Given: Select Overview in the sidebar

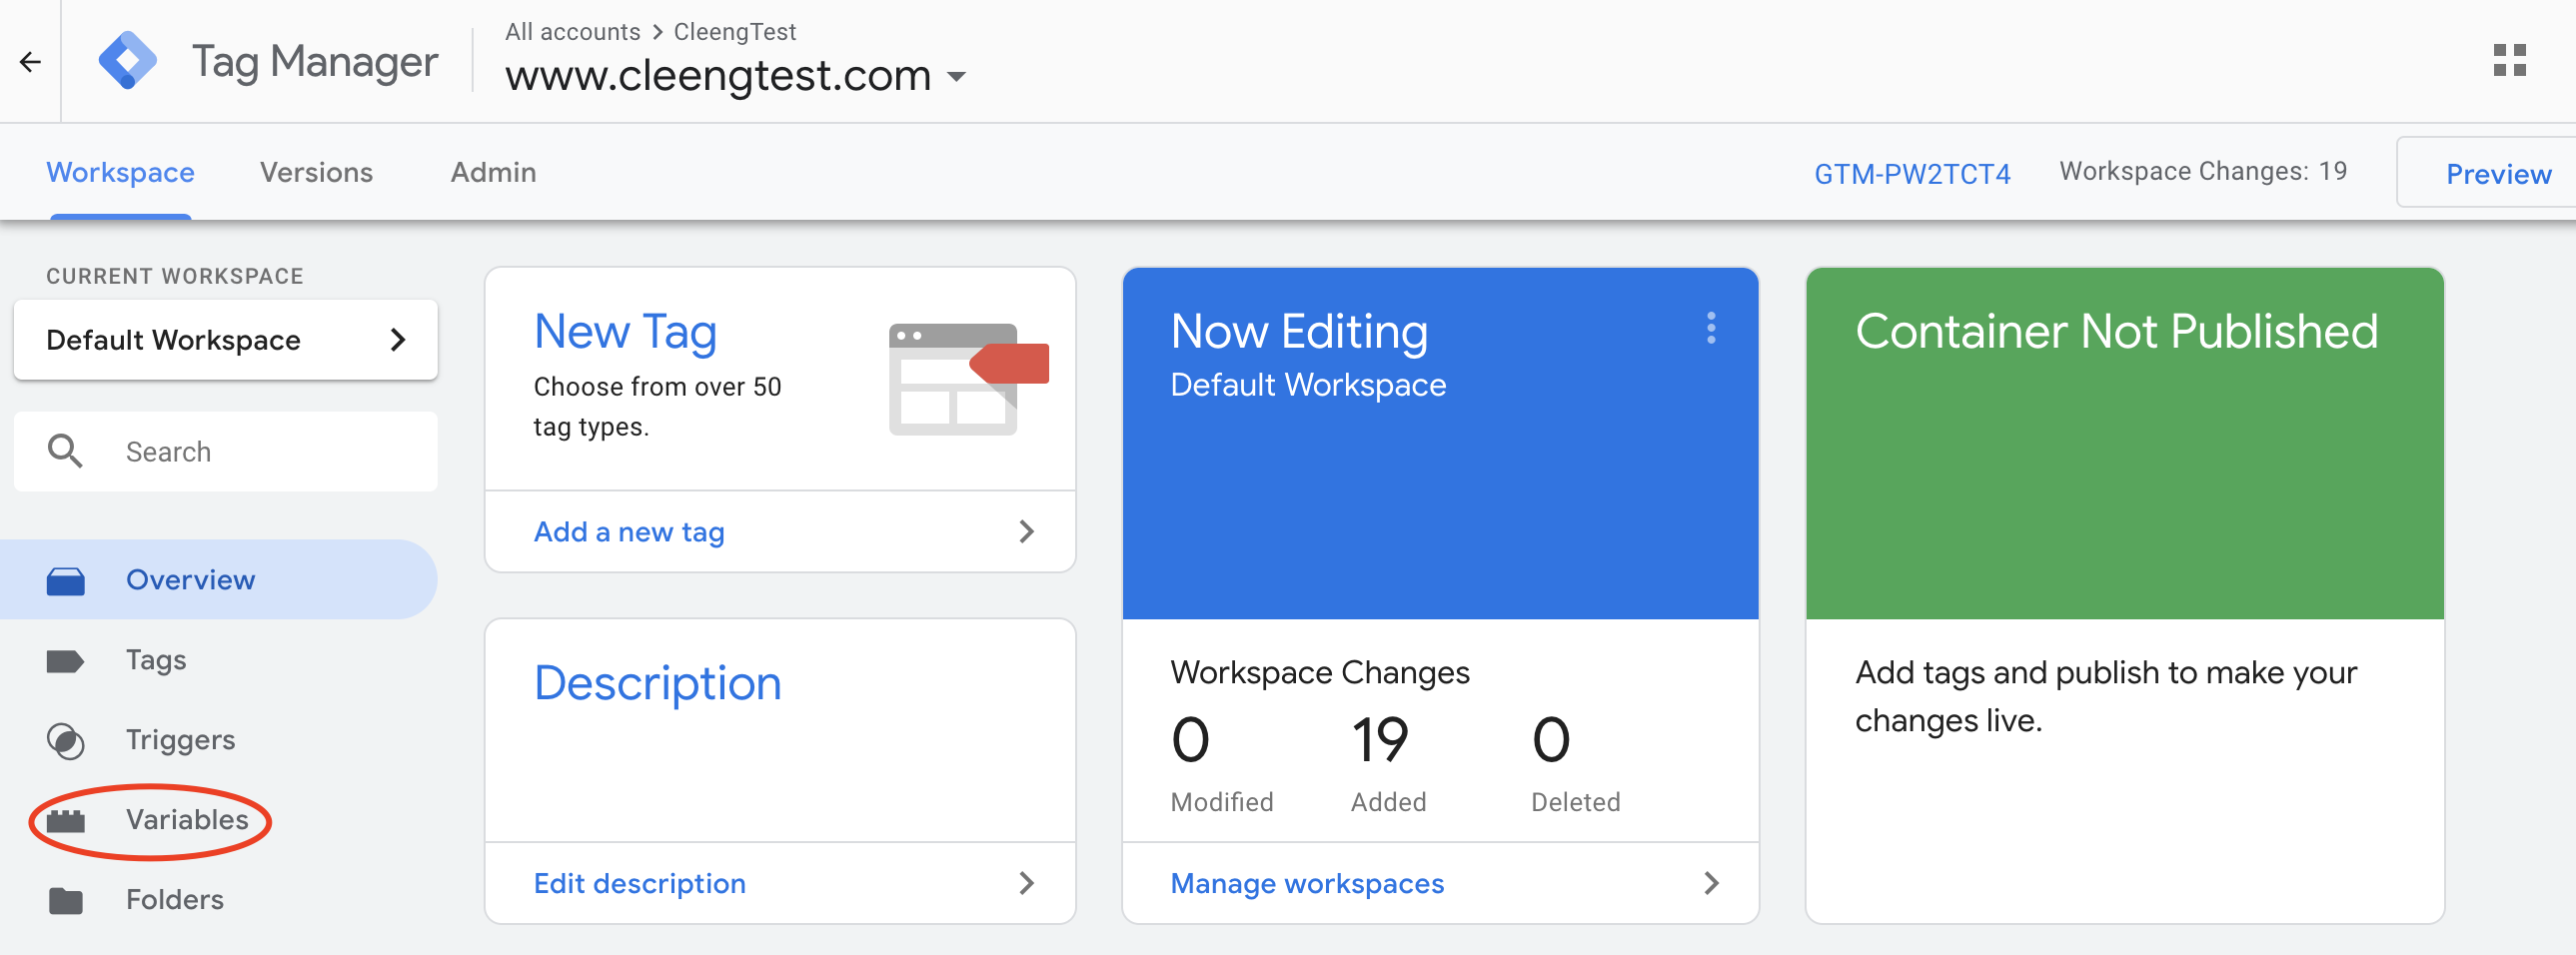Looking at the screenshot, I should pyautogui.click(x=218, y=580).
